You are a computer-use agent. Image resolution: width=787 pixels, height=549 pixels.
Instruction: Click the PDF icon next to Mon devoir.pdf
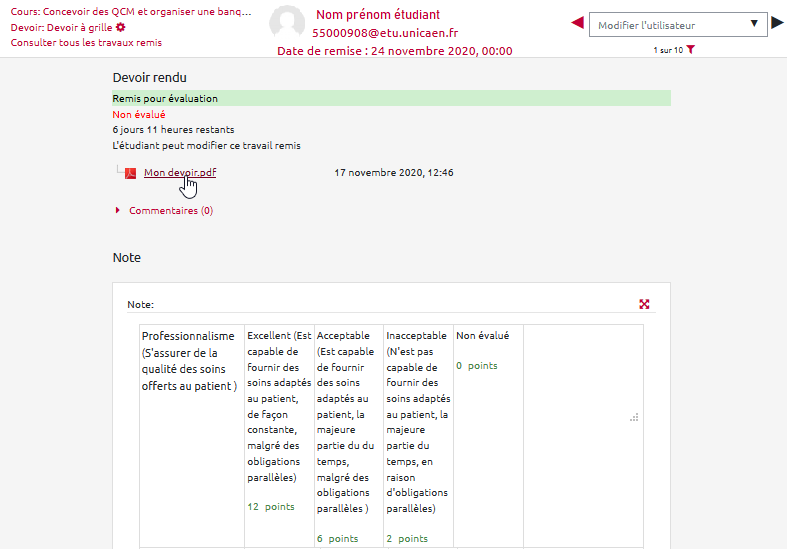pyautogui.click(x=130, y=173)
